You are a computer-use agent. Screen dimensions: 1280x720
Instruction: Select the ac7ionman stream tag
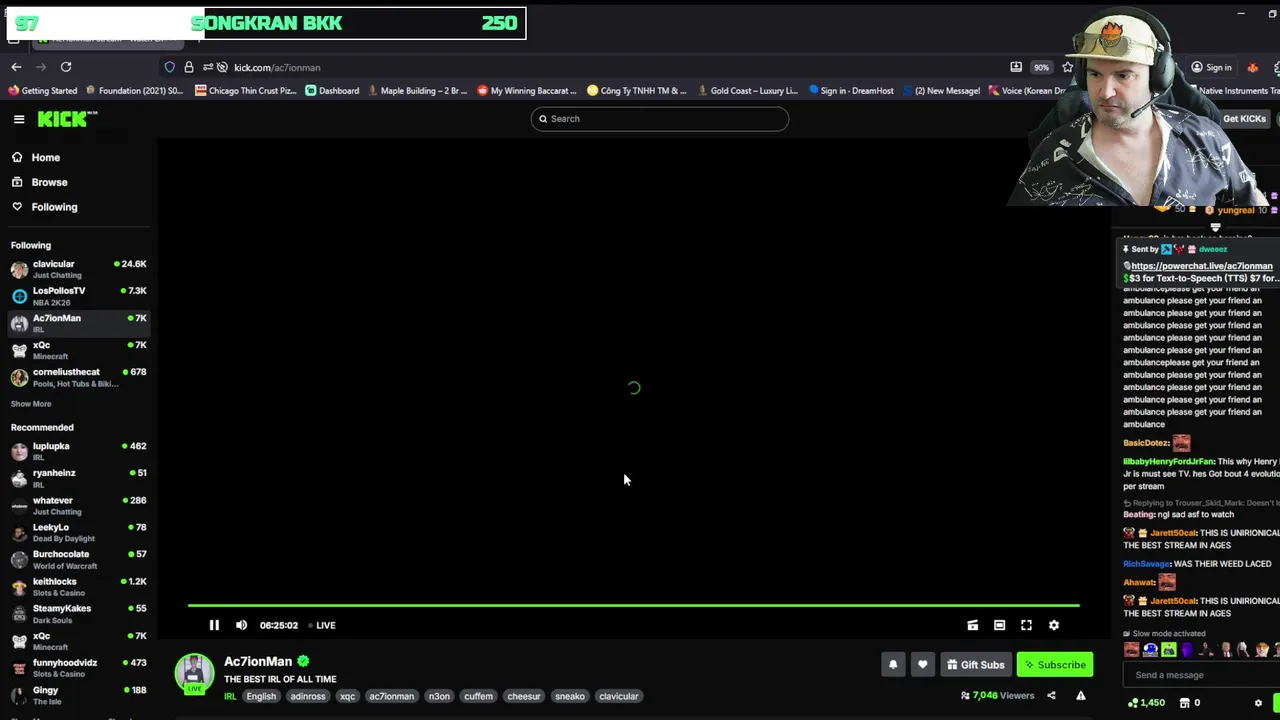pyautogui.click(x=391, y=696)
